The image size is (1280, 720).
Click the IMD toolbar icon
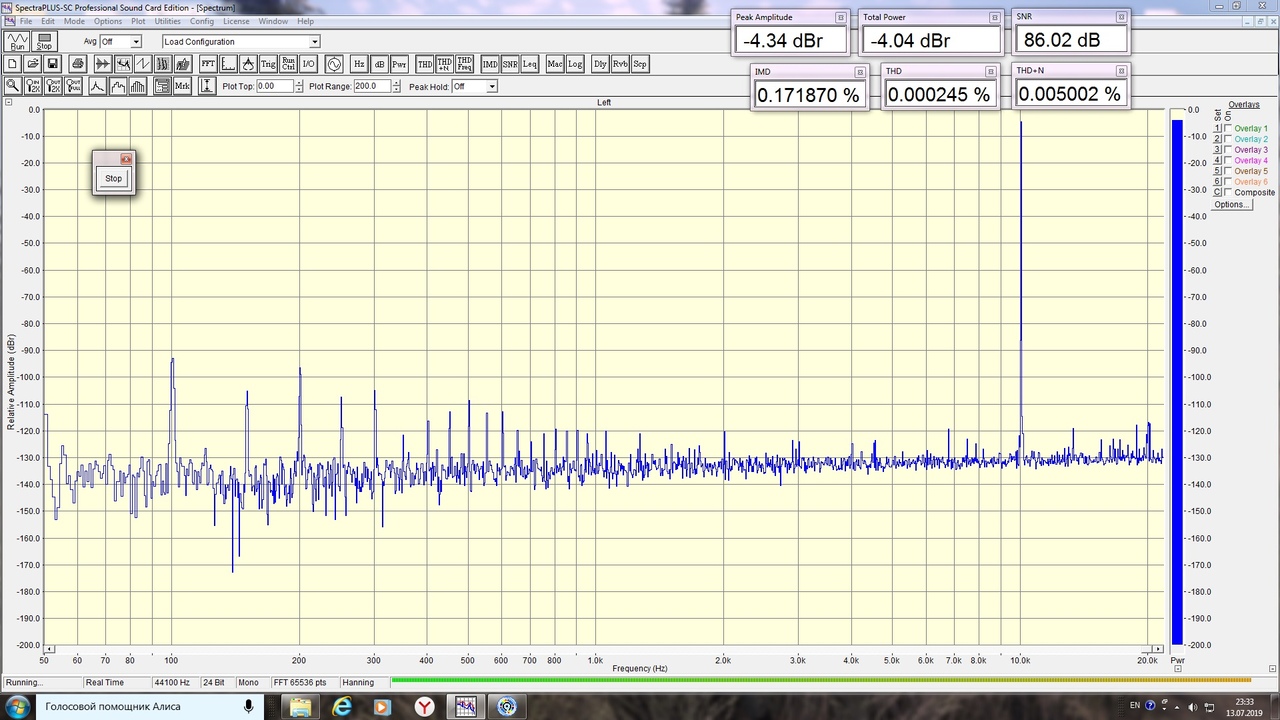click(489, 64)
